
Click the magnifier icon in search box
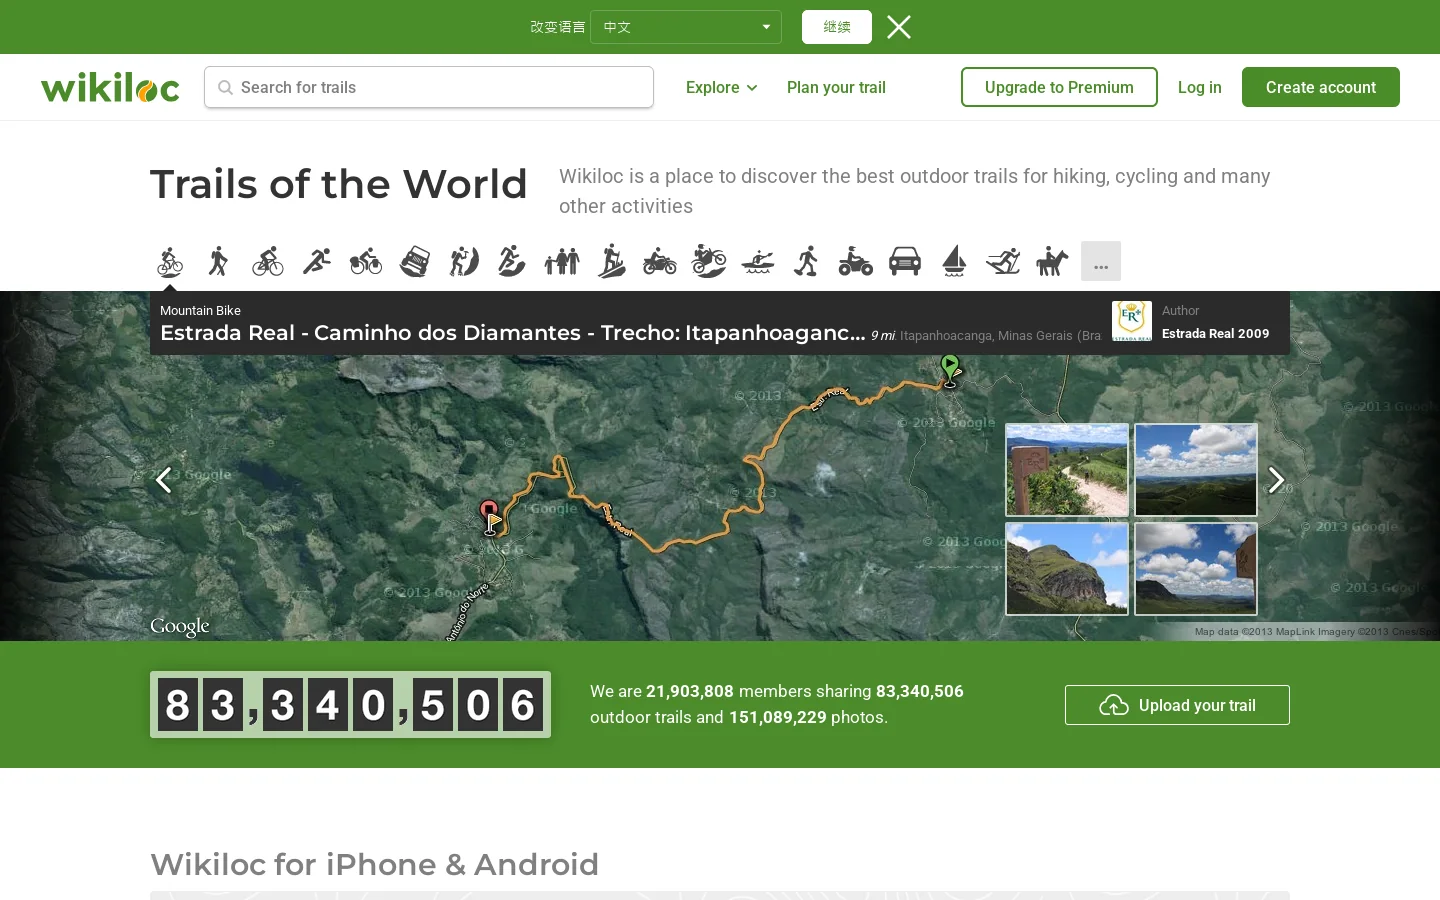point(225,88)
